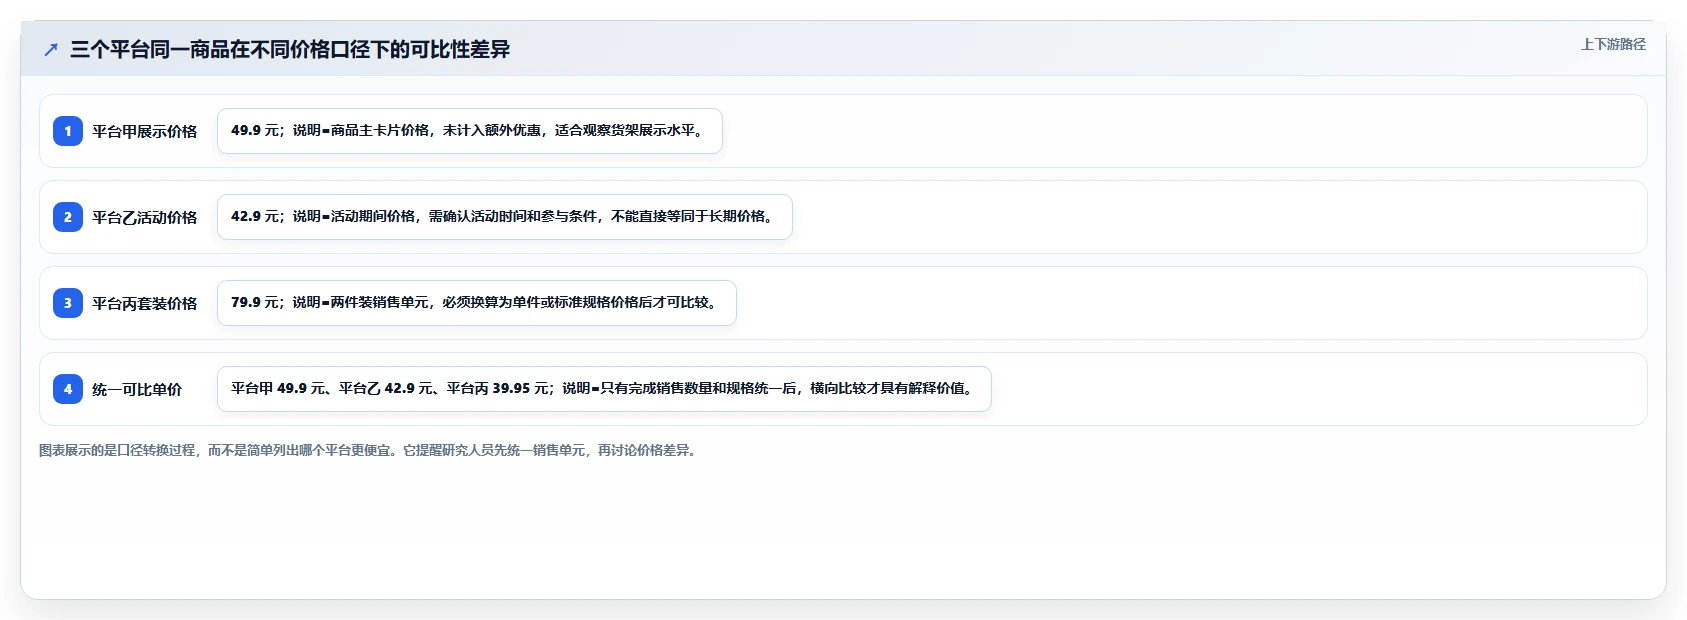Click the chart title 三个平台同一商品在不同价格口径下的可比性差异

290,50
